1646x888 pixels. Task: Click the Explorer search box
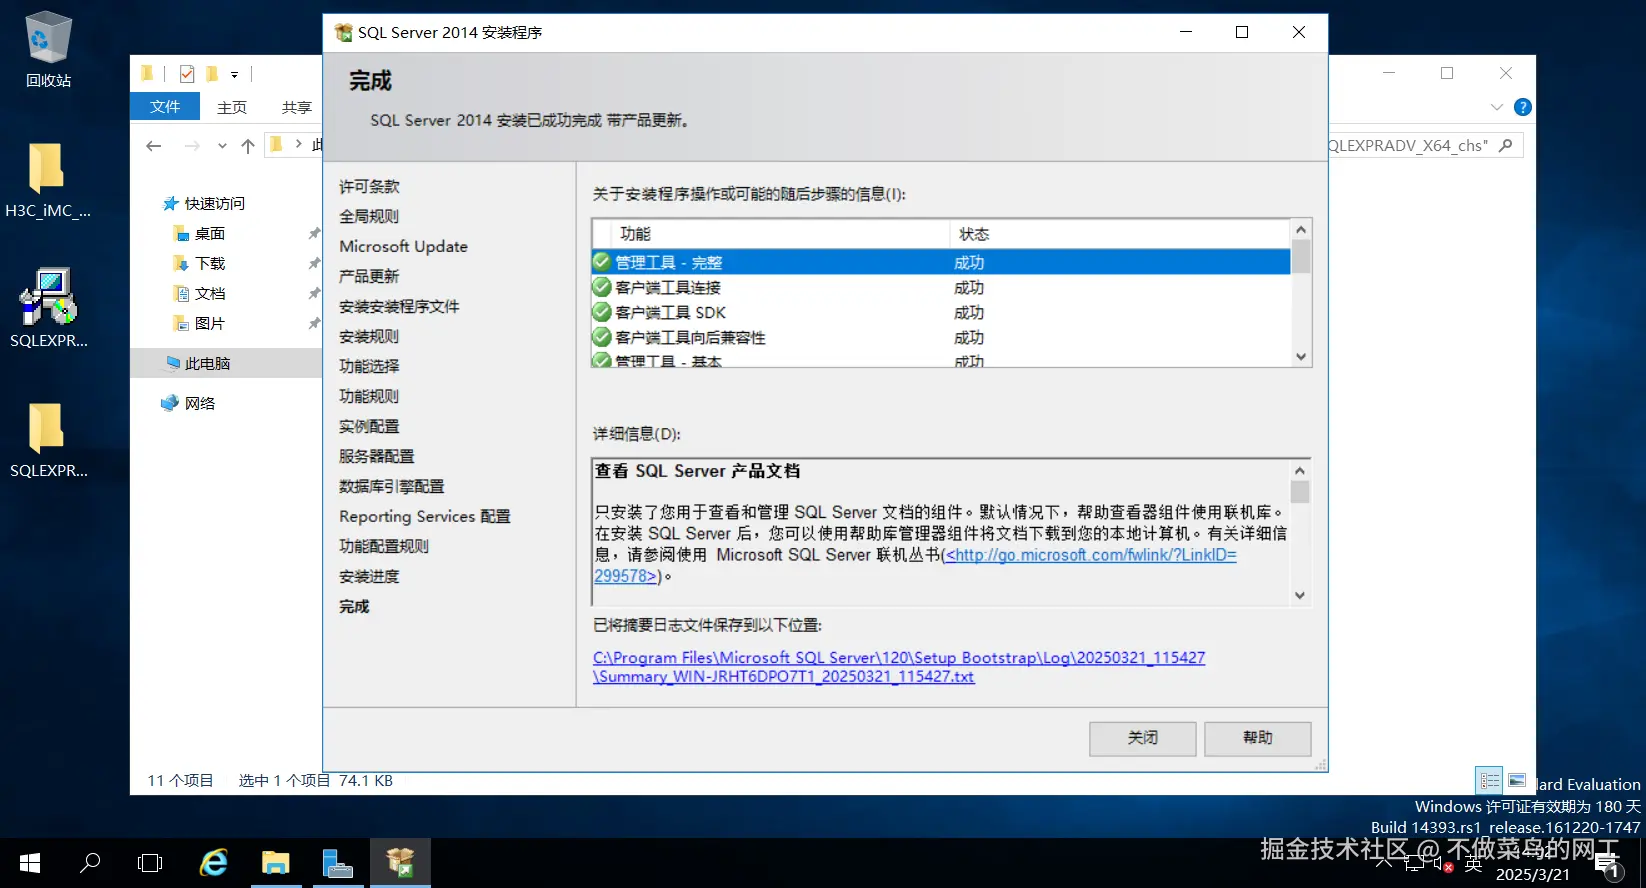point(1426,145)
